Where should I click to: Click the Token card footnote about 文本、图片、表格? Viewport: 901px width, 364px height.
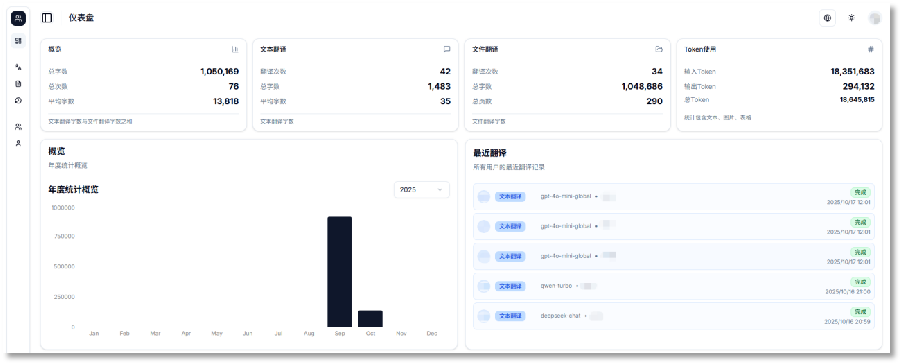(717, 117)
